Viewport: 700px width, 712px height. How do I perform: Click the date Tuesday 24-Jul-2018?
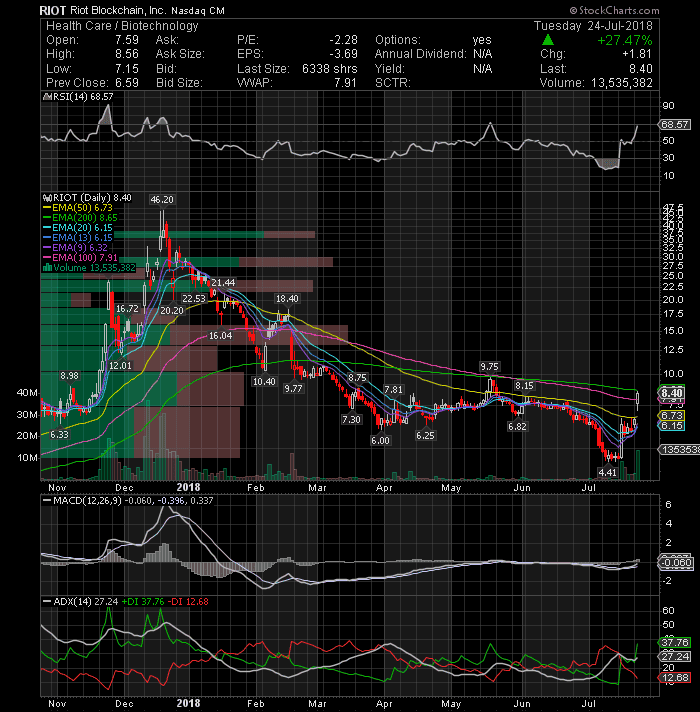(593, 25)
